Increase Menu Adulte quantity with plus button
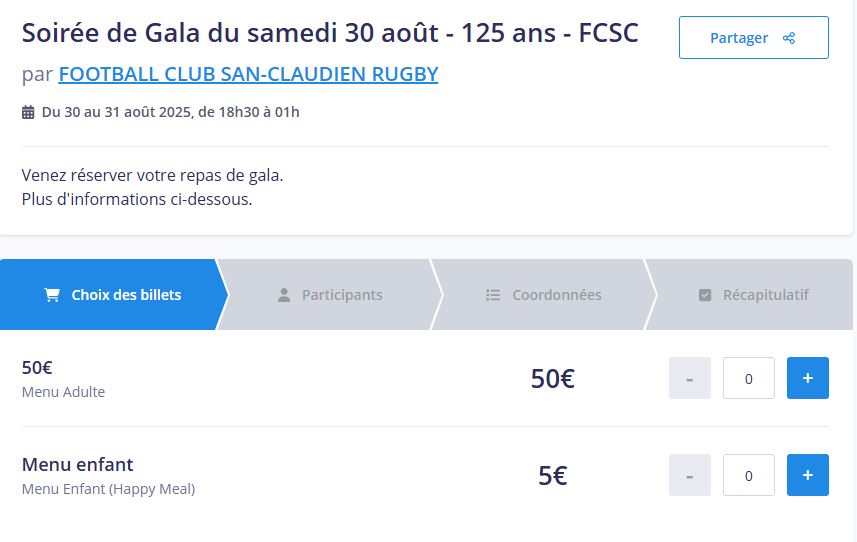 (x=808, y=378)
